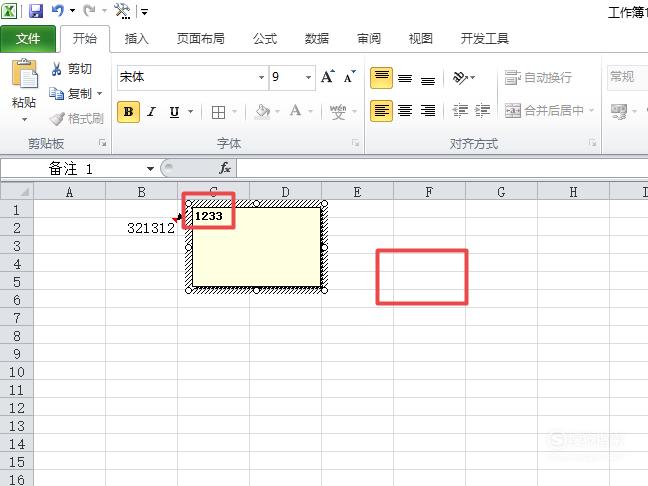Toggle top vertical alignment
Image resolution: width=648 pixels, height=486 pixels.
coord(381,78)
